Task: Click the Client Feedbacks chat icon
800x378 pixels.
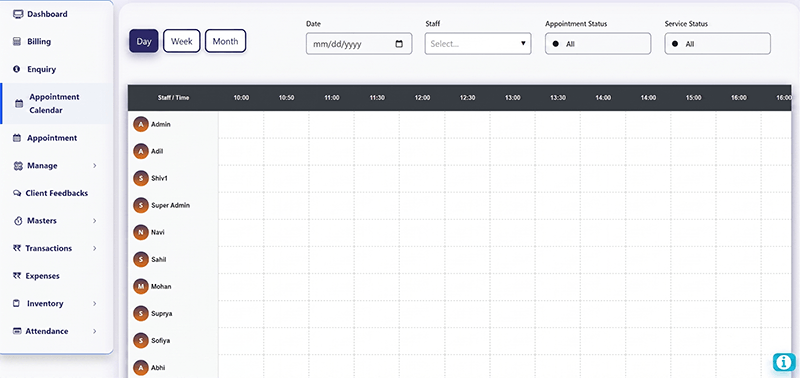Action: pyautogui.click(x=16, y=194)
